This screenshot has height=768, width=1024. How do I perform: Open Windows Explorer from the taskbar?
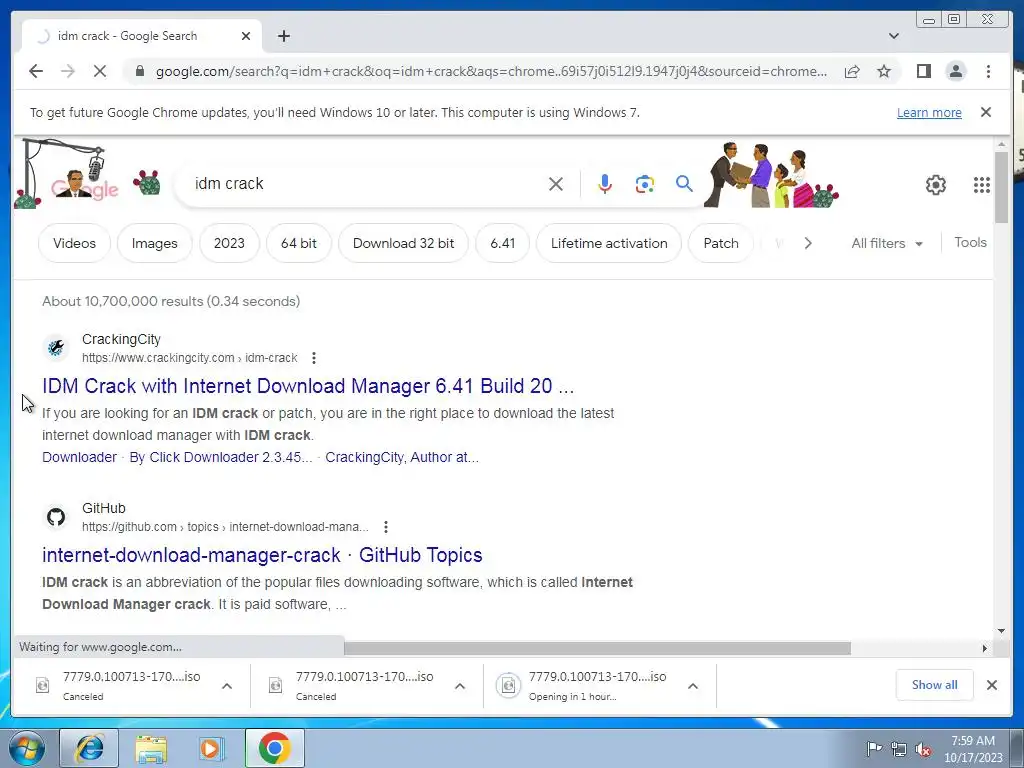pyautogui.click(x=151, y=748)
